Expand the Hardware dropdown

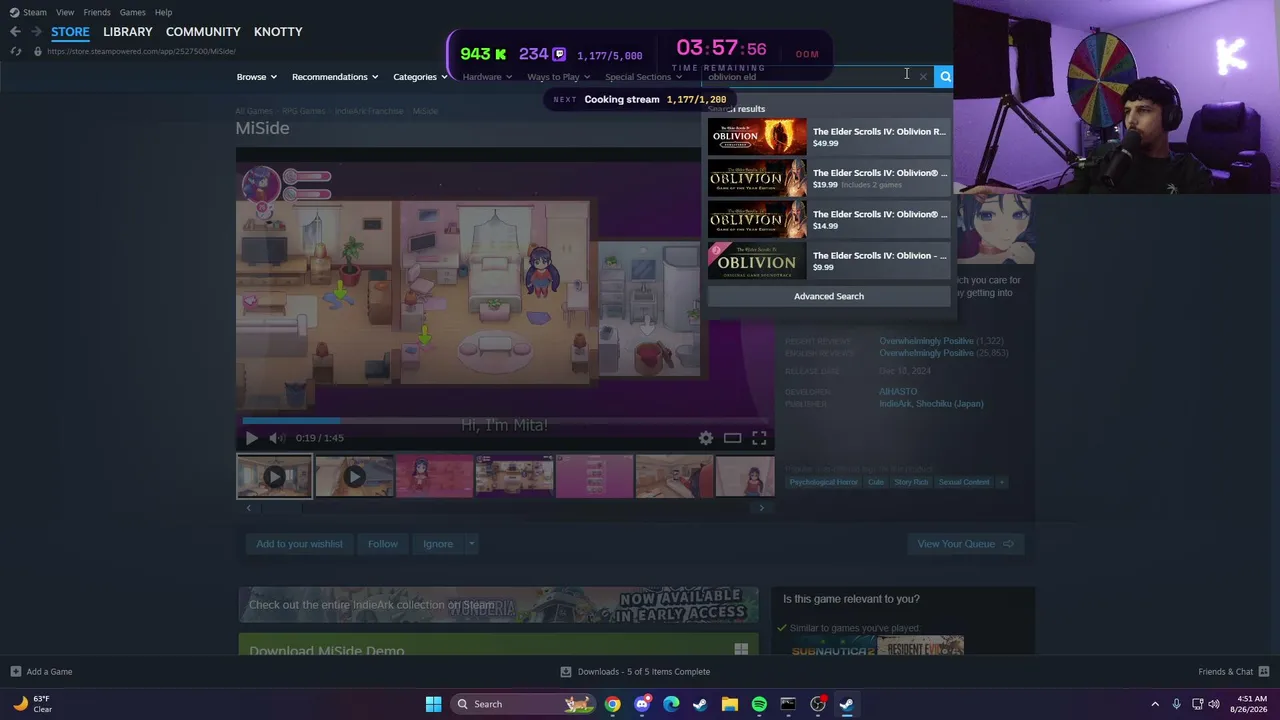[487, 77]
